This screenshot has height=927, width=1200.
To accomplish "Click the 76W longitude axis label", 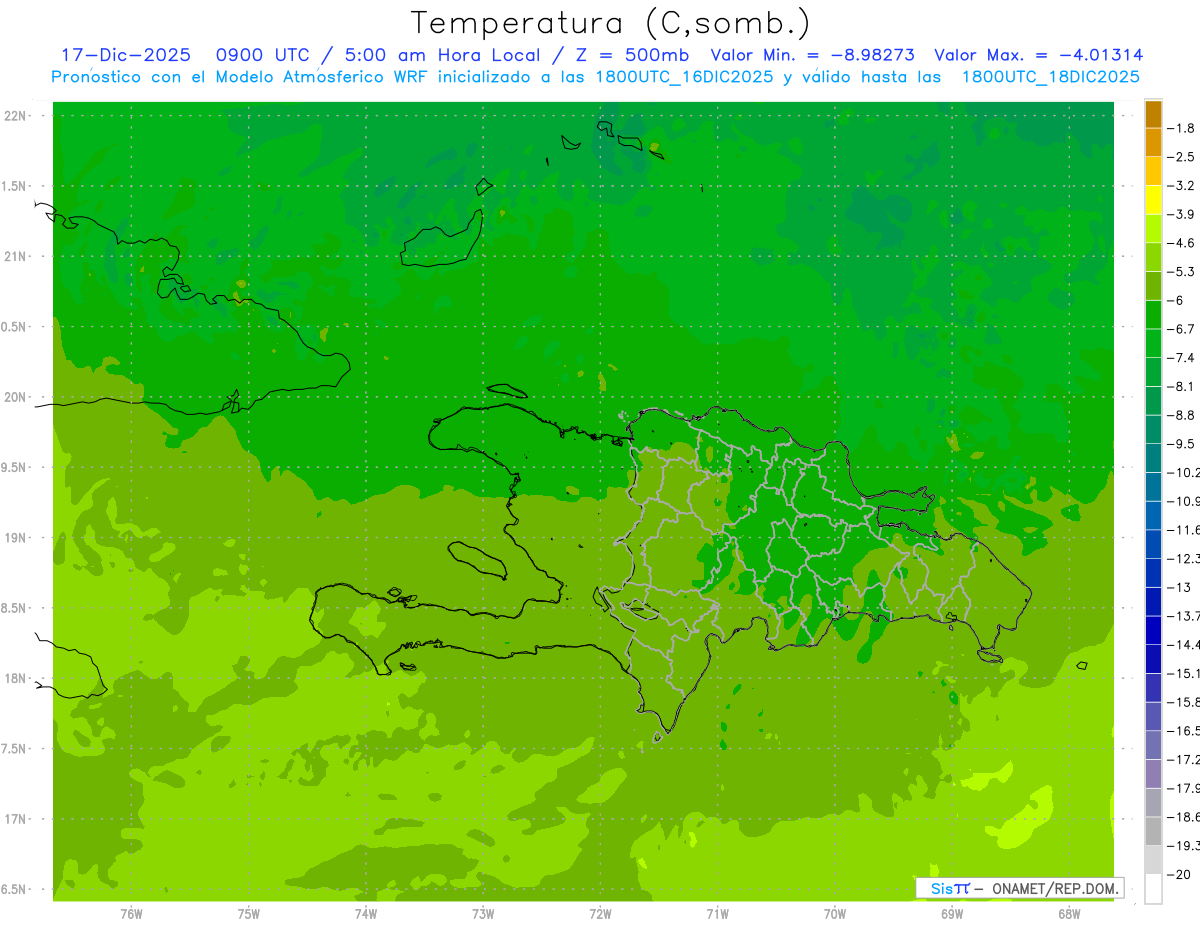I will point(131,914).
